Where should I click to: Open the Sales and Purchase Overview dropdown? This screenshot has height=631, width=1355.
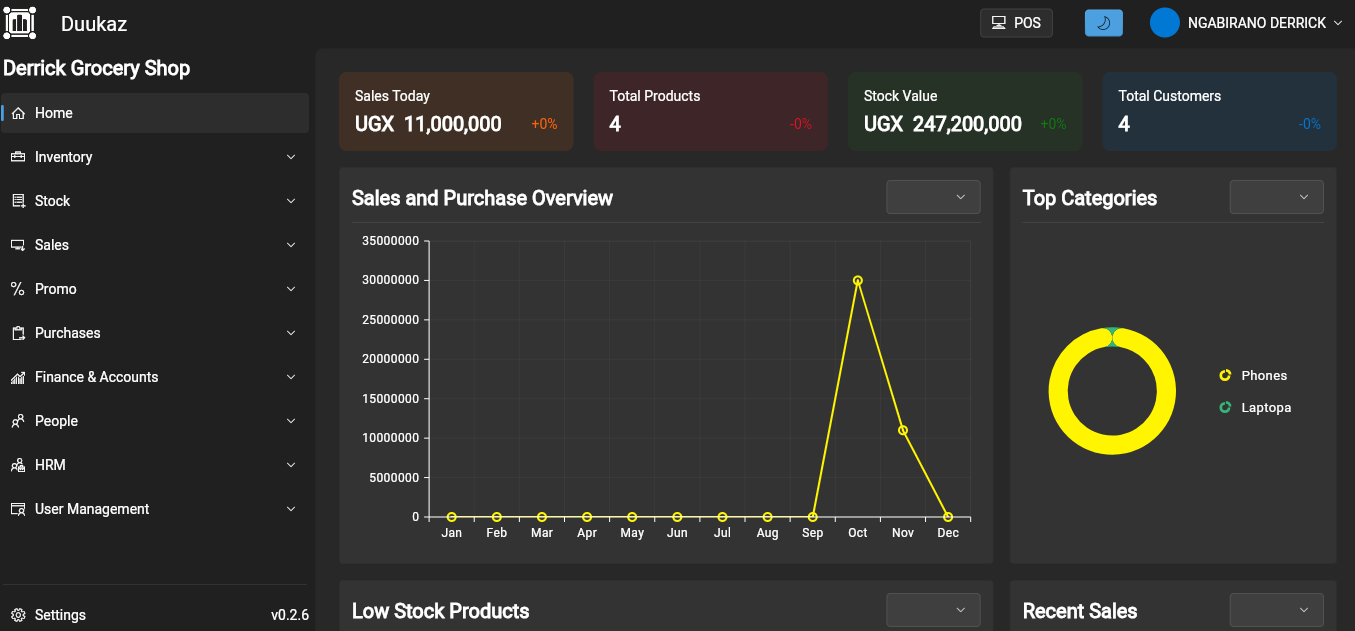pos(932,197)
